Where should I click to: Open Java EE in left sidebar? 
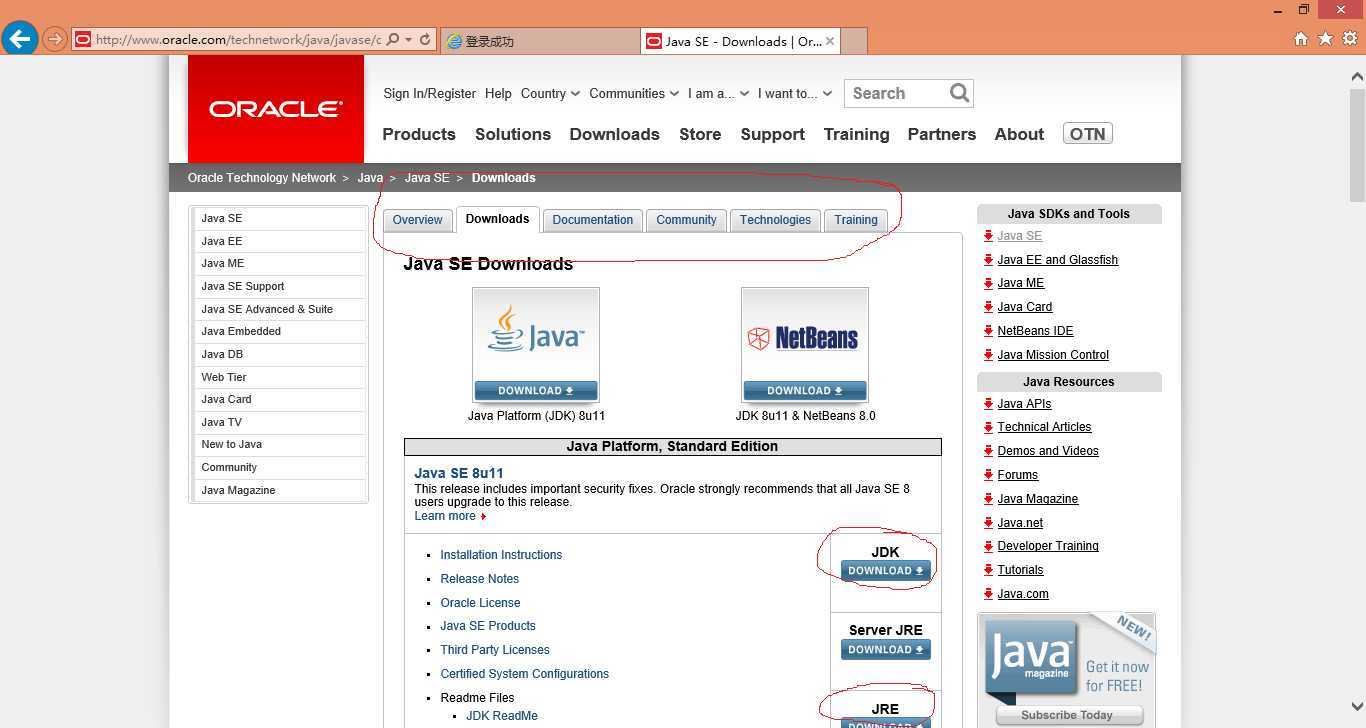(280, 241)
